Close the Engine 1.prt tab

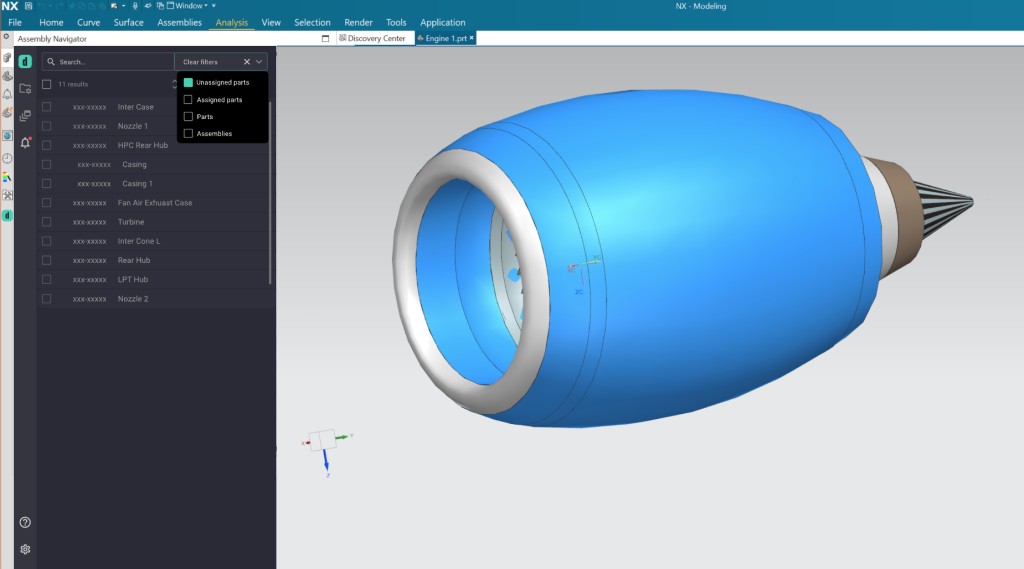472,38
